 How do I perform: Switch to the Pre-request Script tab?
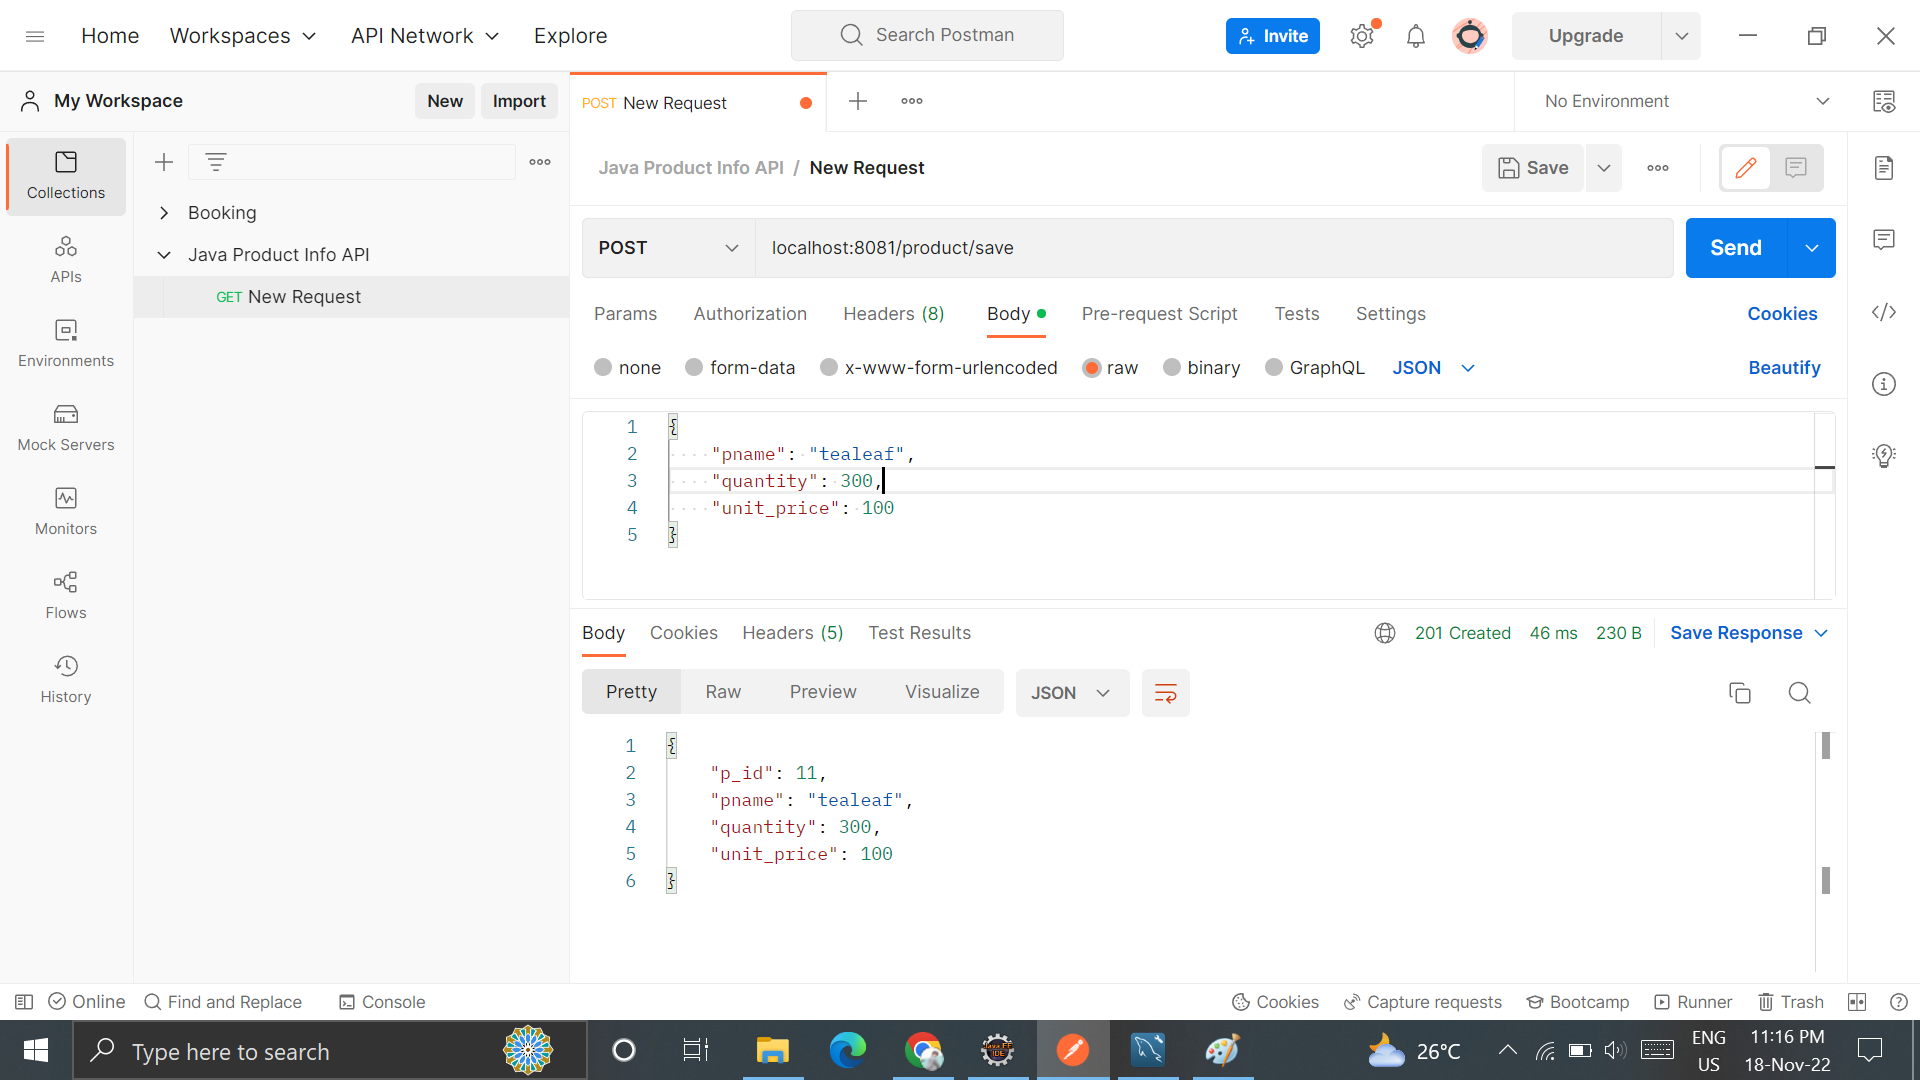coord(1159,313)
